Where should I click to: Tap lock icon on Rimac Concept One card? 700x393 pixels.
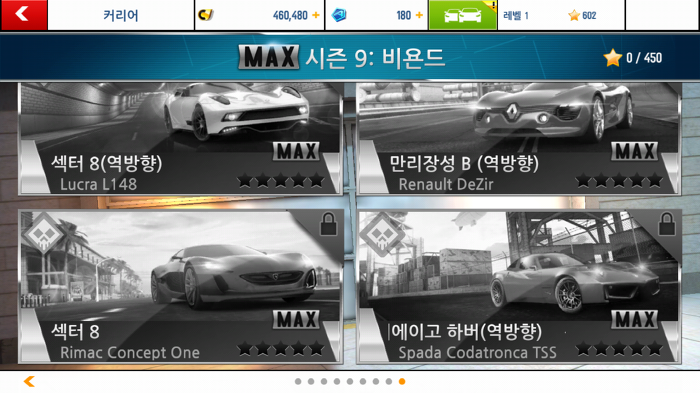329,224
